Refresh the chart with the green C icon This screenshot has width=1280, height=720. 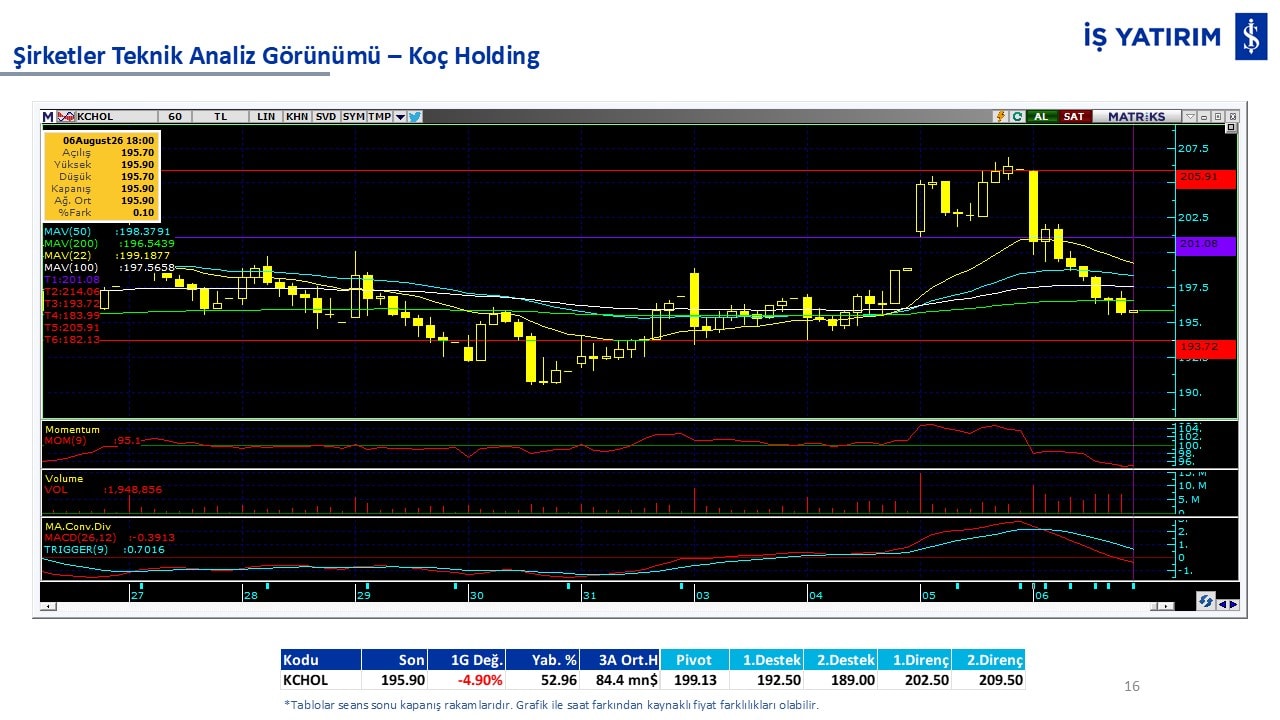tap(1017, 117)
